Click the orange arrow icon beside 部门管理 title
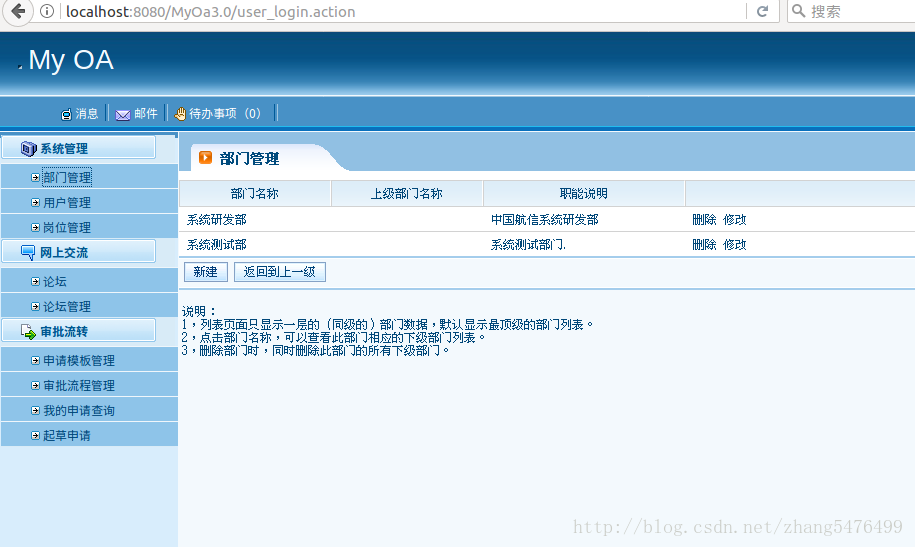915x547 pixels. point(205,158)
